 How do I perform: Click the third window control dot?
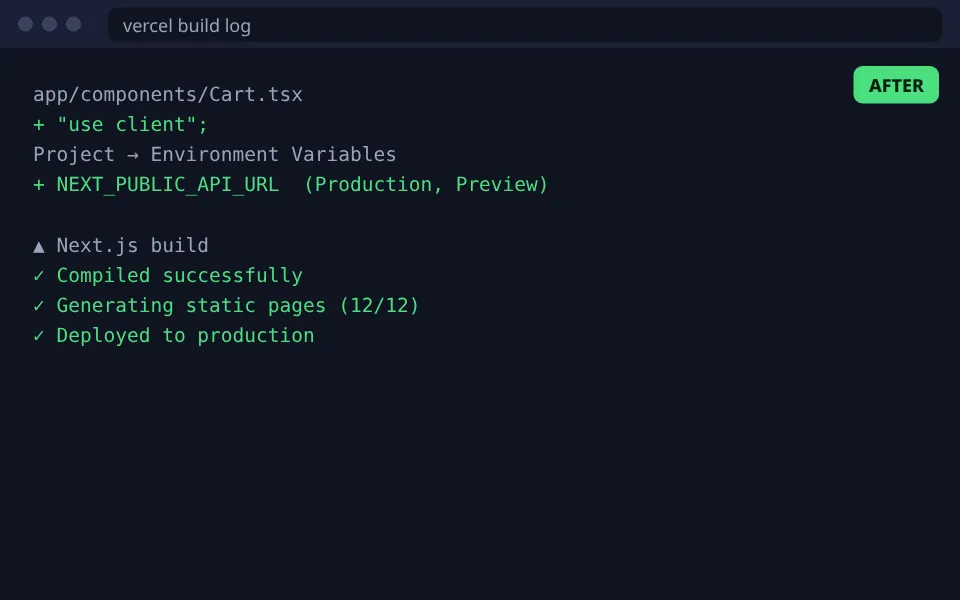[73, 24]
